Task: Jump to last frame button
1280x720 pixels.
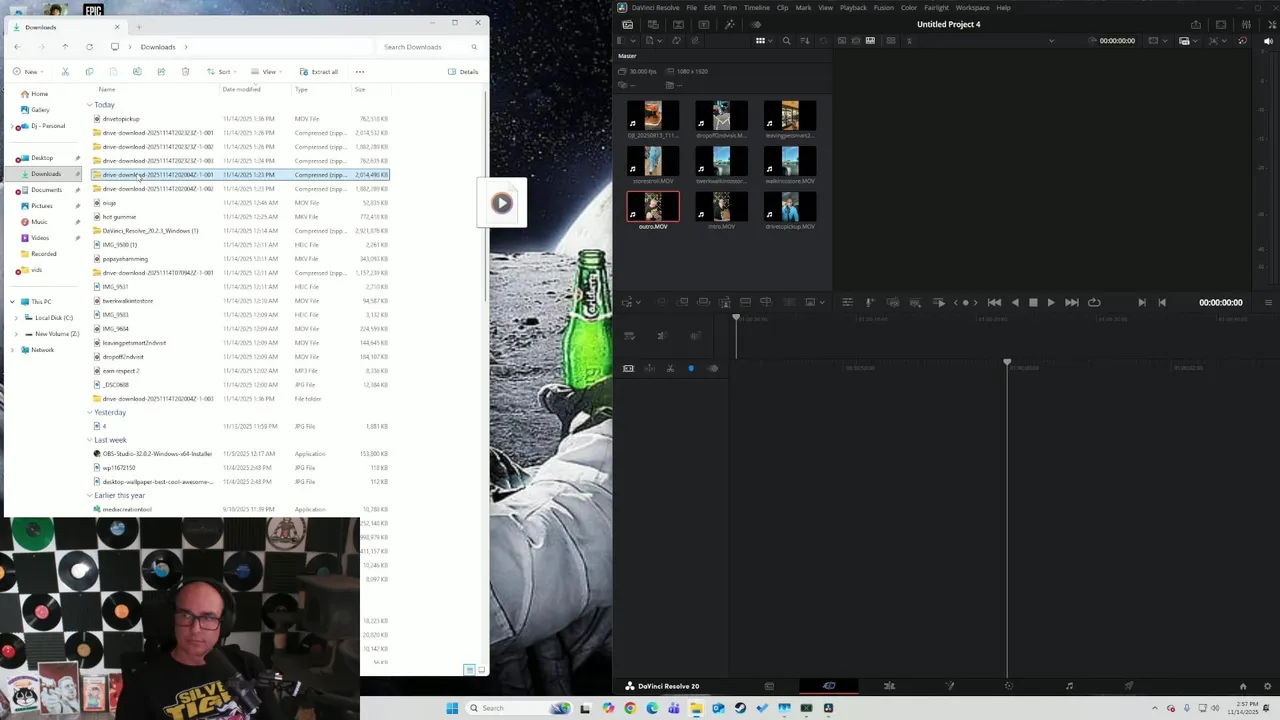Action: click(x=1072, y=302)
